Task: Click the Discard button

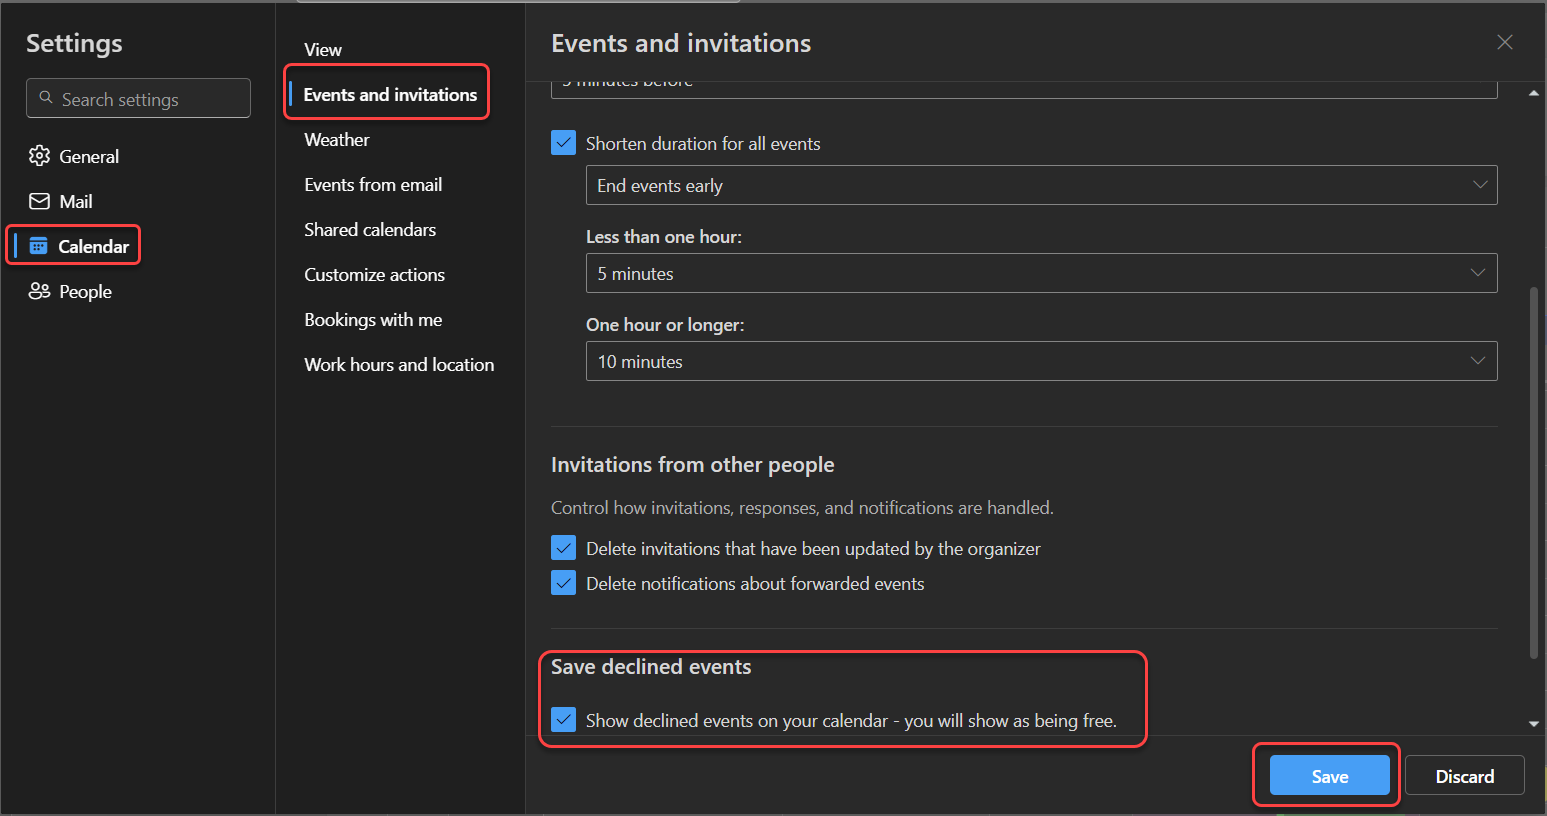Action: pyautogui.click(x=1464, y=776)
